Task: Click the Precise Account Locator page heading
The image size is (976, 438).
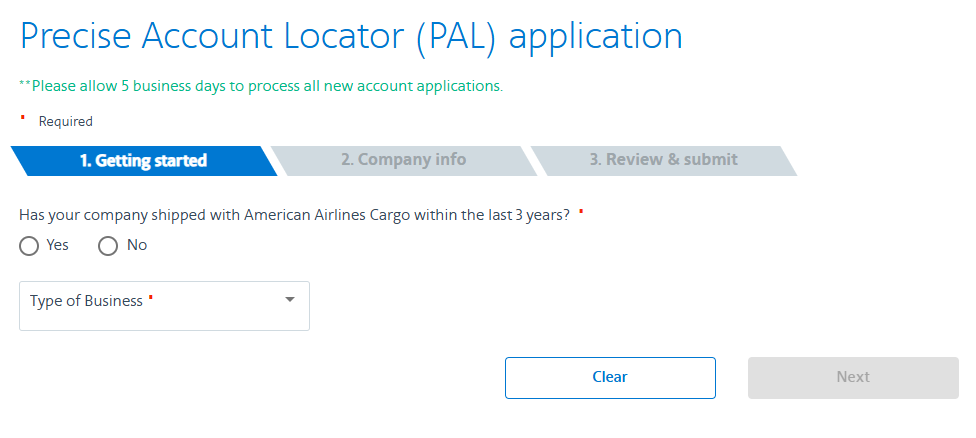Action: click(x=351, y=37)
